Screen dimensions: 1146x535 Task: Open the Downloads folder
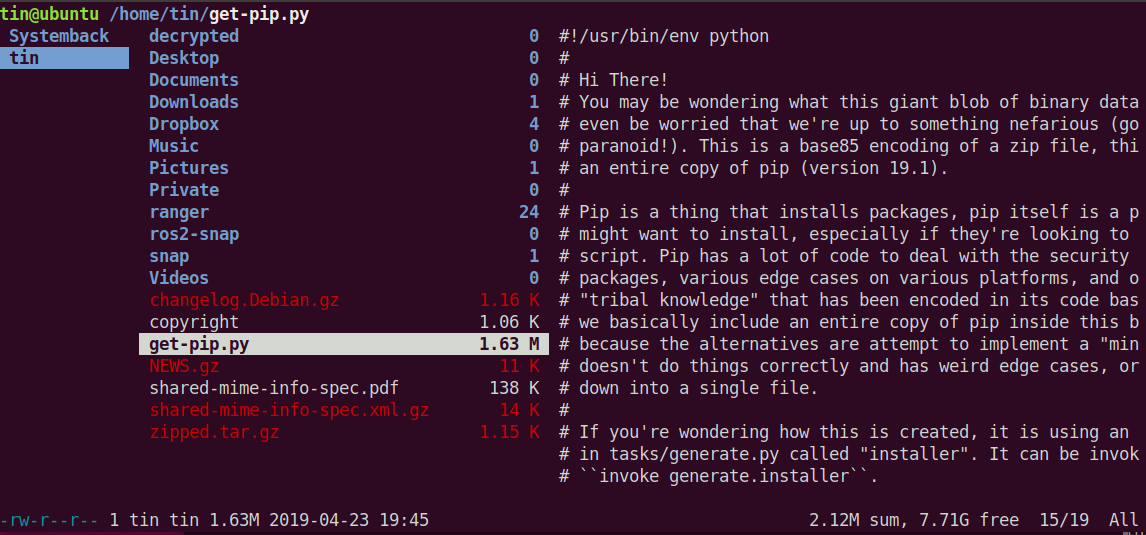click(344, 102)
